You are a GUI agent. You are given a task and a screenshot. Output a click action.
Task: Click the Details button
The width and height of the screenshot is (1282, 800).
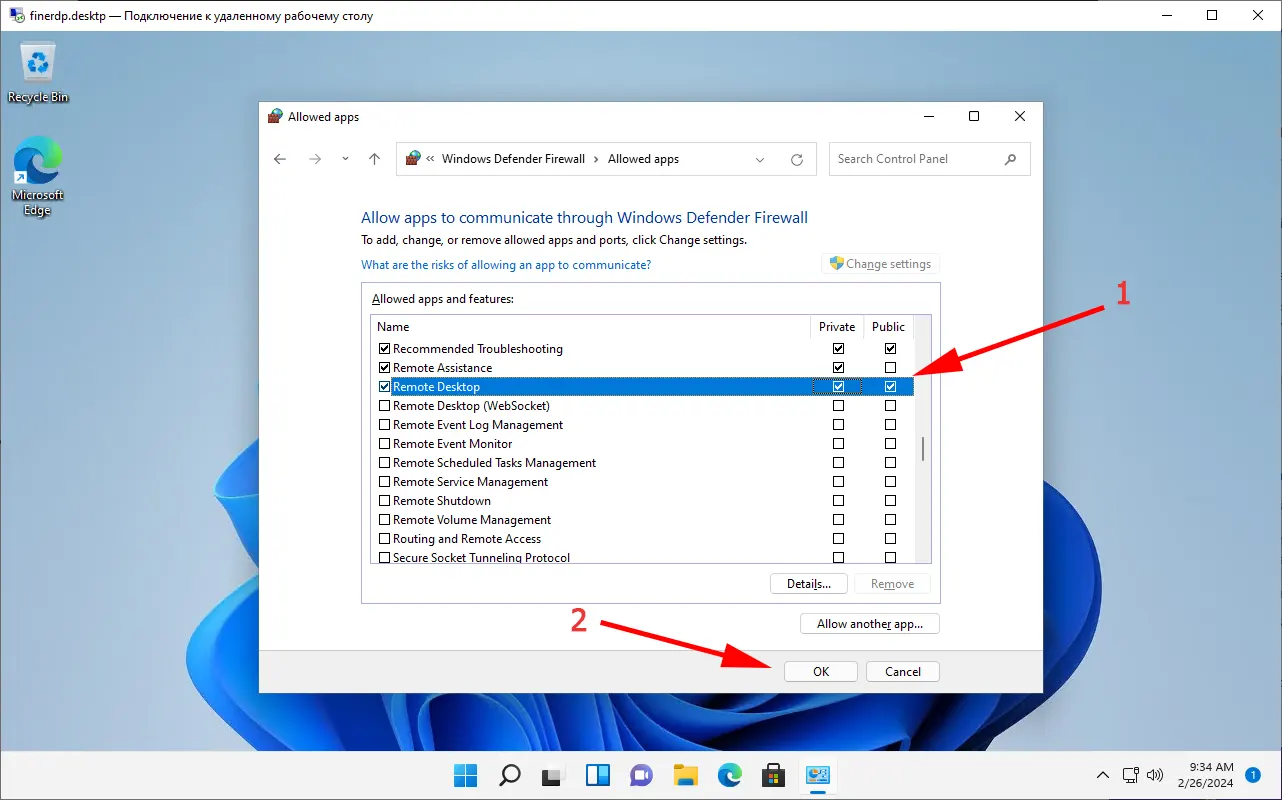(809, 584)
